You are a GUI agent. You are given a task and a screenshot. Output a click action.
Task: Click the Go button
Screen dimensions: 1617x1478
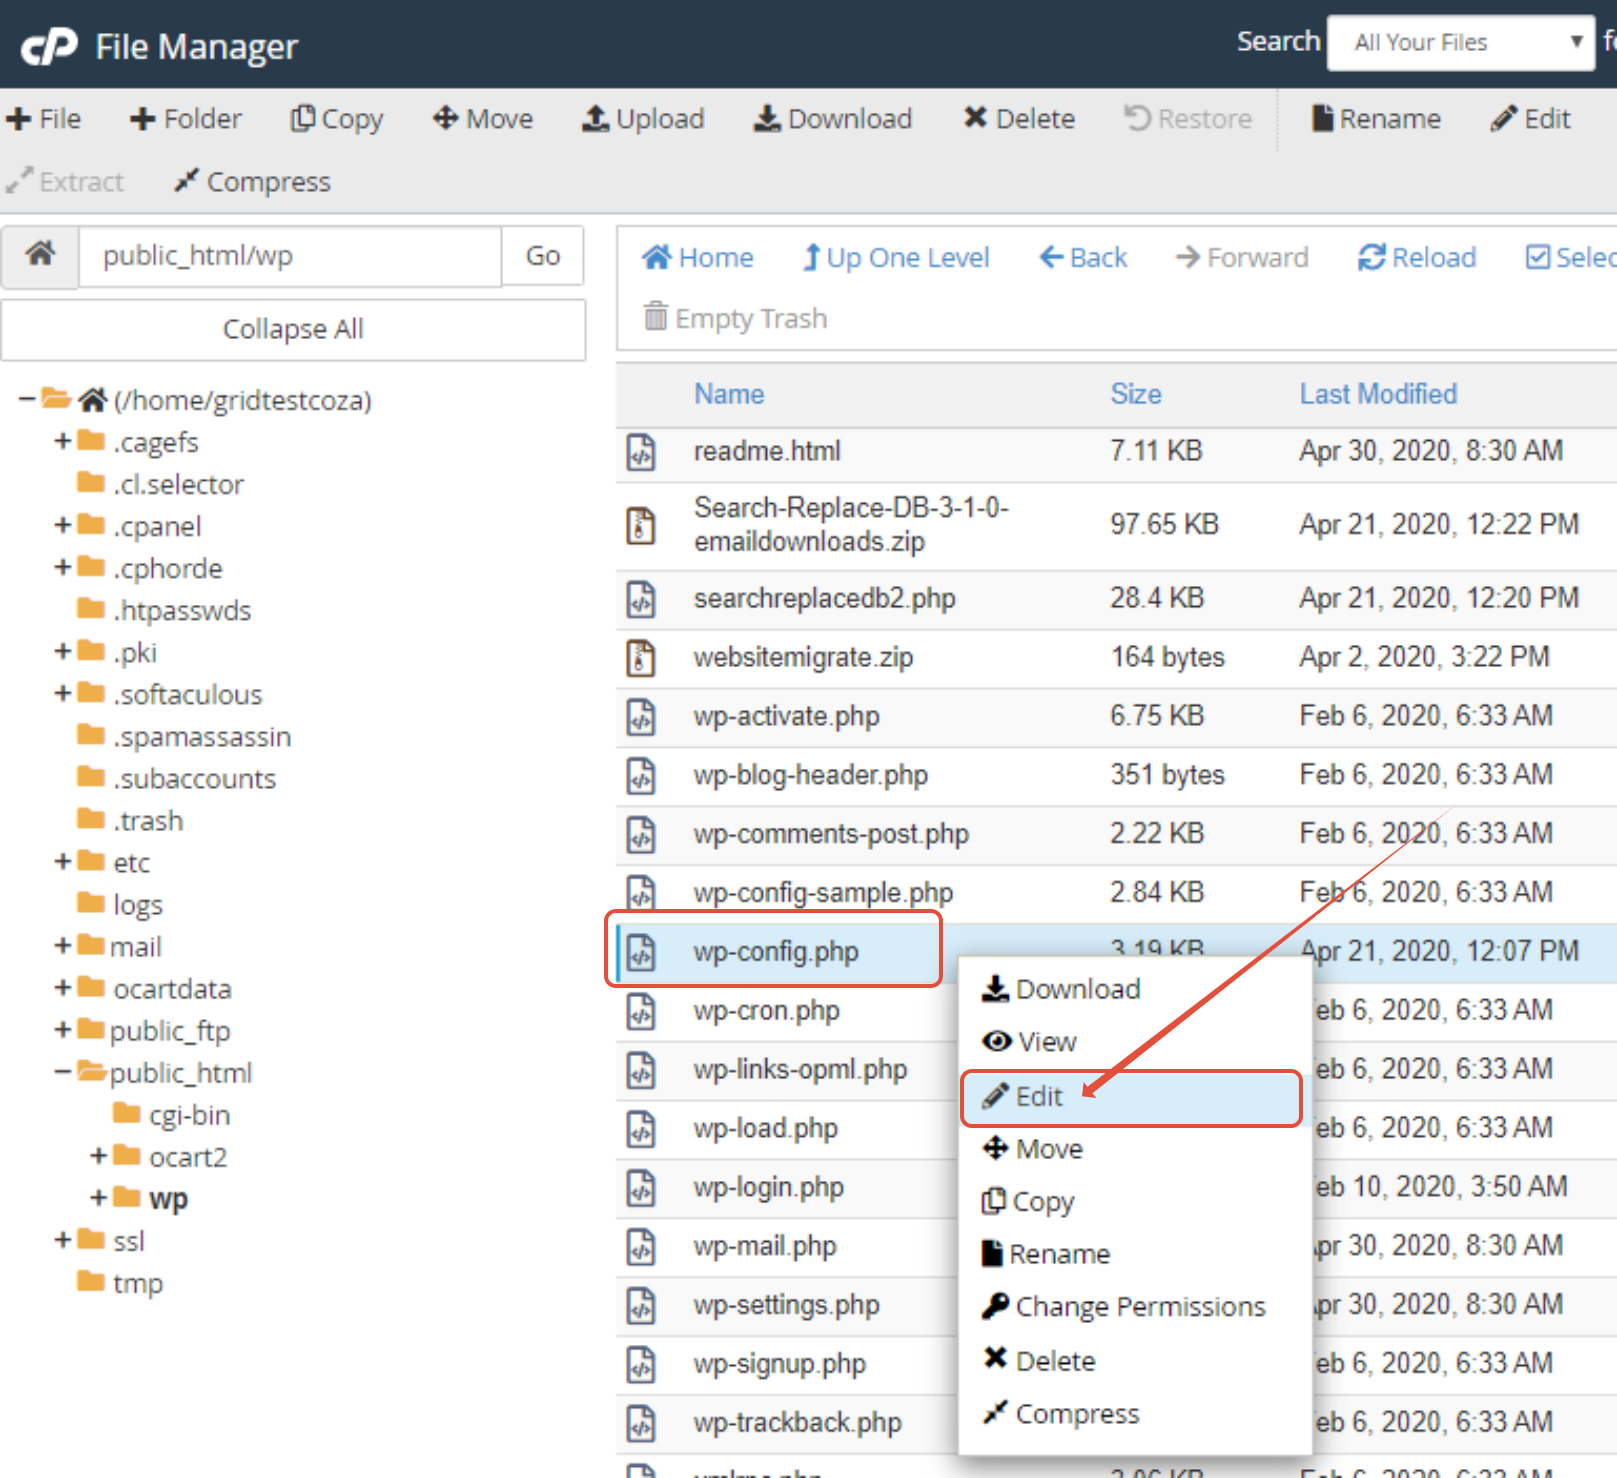tap(543, 256)
